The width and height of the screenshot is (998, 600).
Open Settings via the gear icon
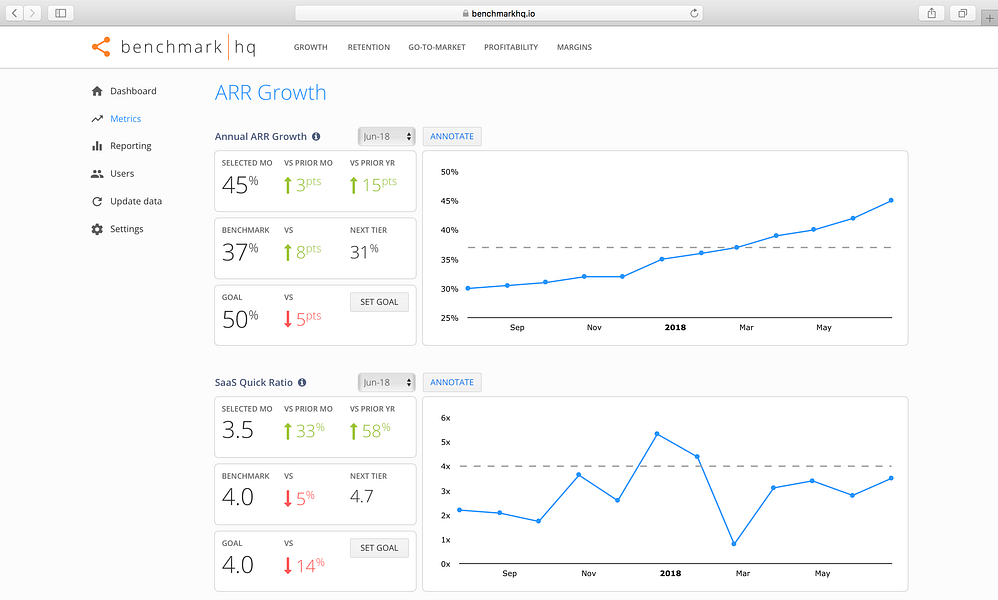[96, 229]
